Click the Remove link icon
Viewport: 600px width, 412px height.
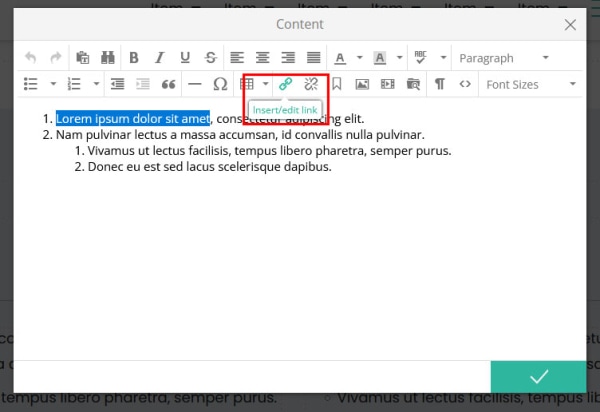pyautogui.click(x=311, y=84)
